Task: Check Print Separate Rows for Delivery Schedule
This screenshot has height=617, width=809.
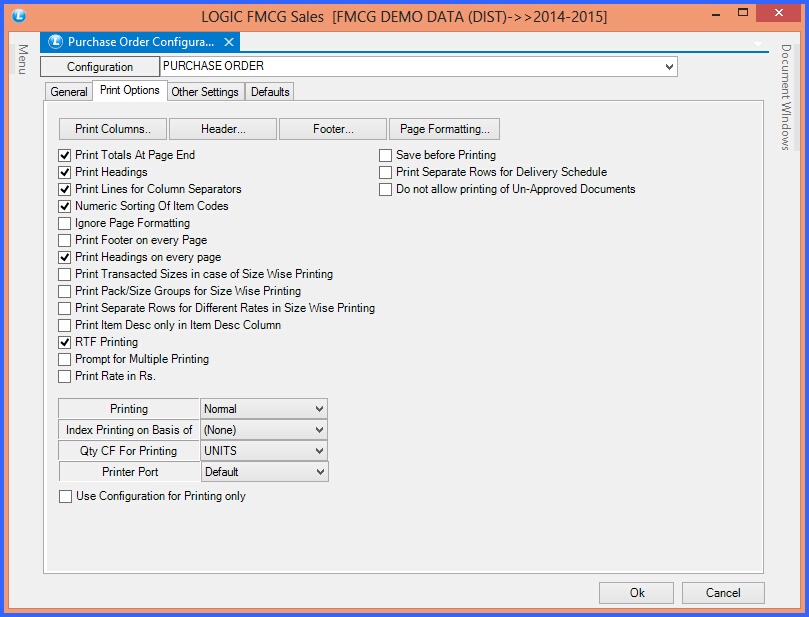Action: (385, 172)
